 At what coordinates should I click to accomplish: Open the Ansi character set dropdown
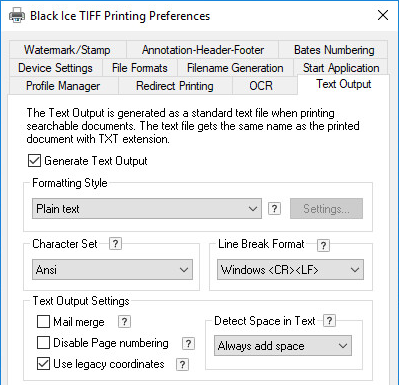(112, 269)
